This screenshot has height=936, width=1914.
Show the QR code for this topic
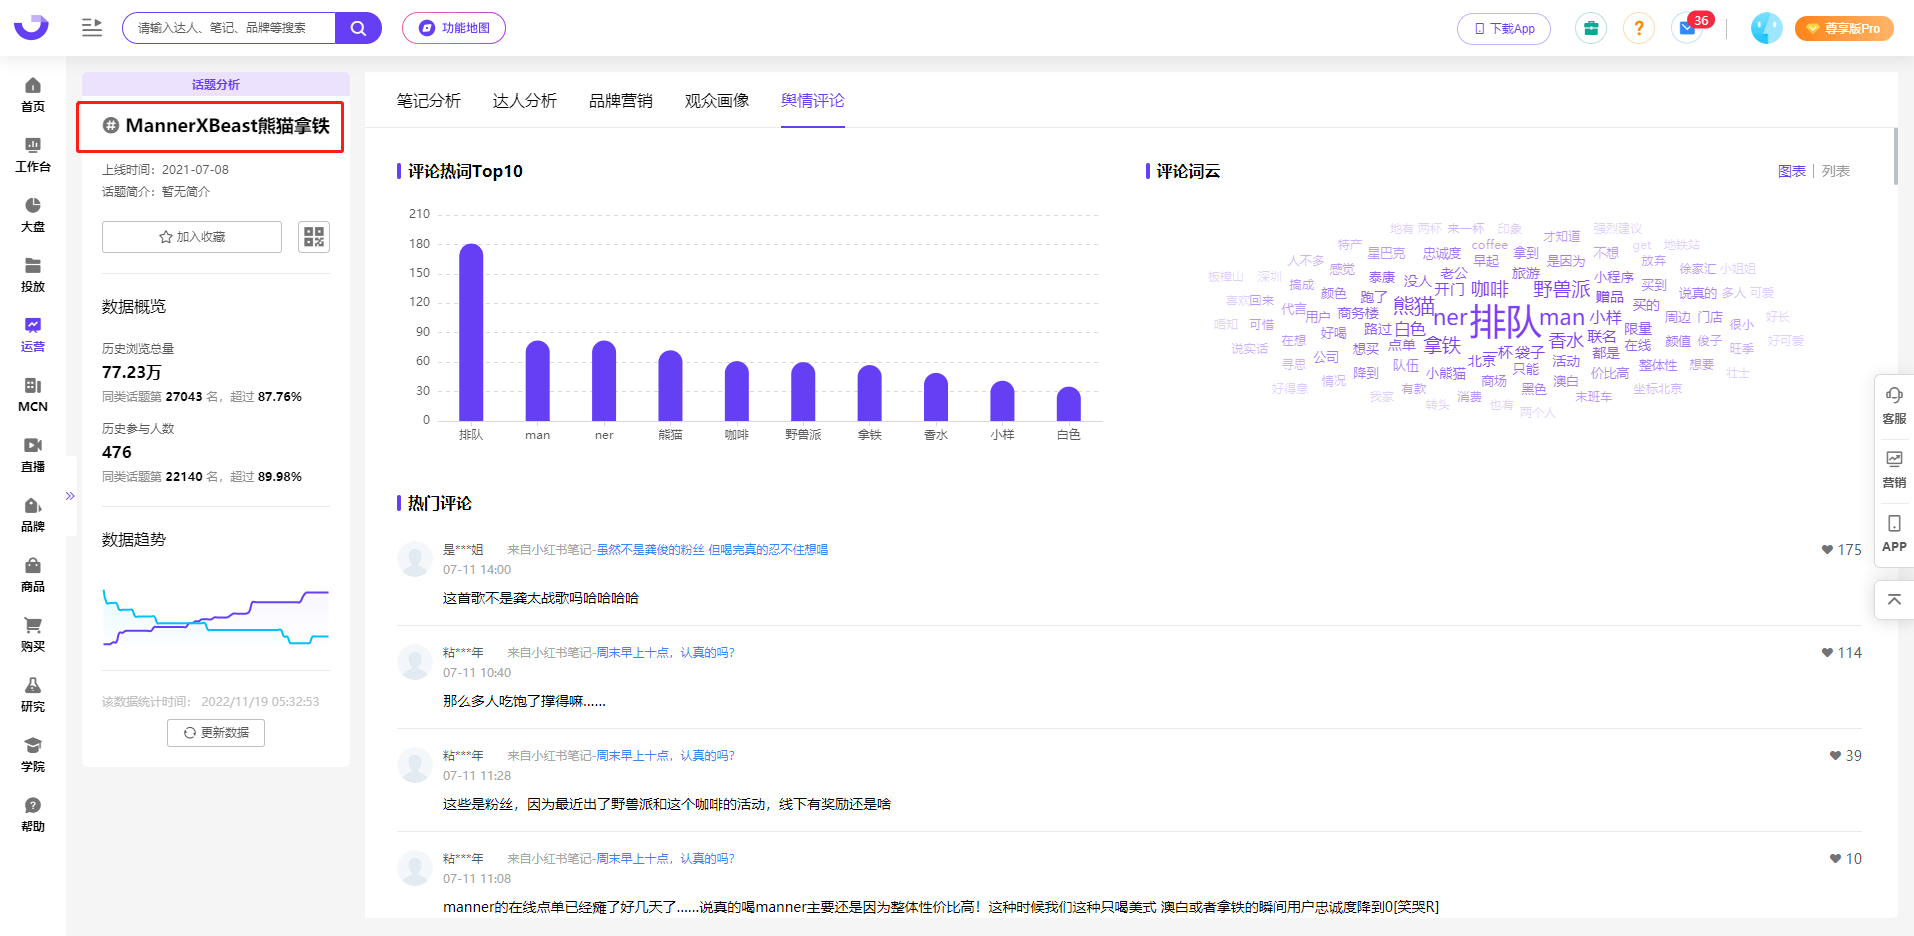click(314, 237)
